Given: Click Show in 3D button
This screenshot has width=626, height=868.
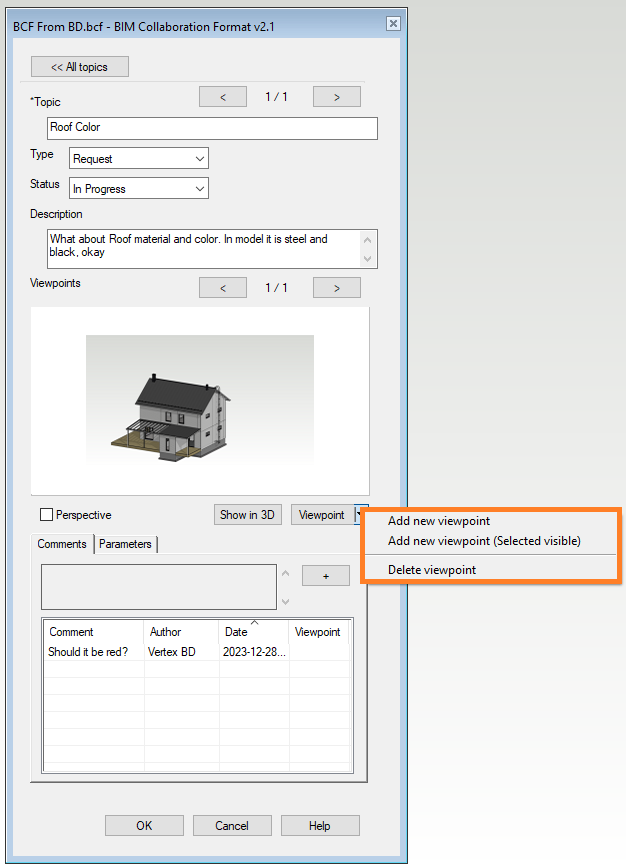Looking at the screenshot, I should tap(247, 515).
